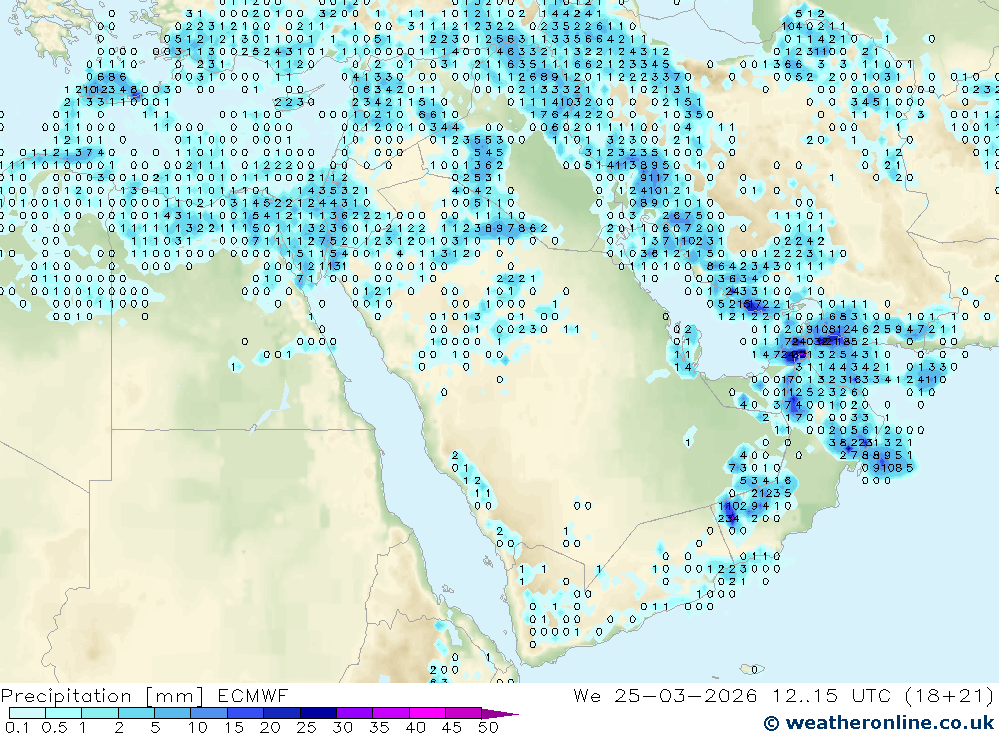Viewport: 1000px width, 733px height.
Task: Click the '[mm]' unit label
Action: pos(175,696)
